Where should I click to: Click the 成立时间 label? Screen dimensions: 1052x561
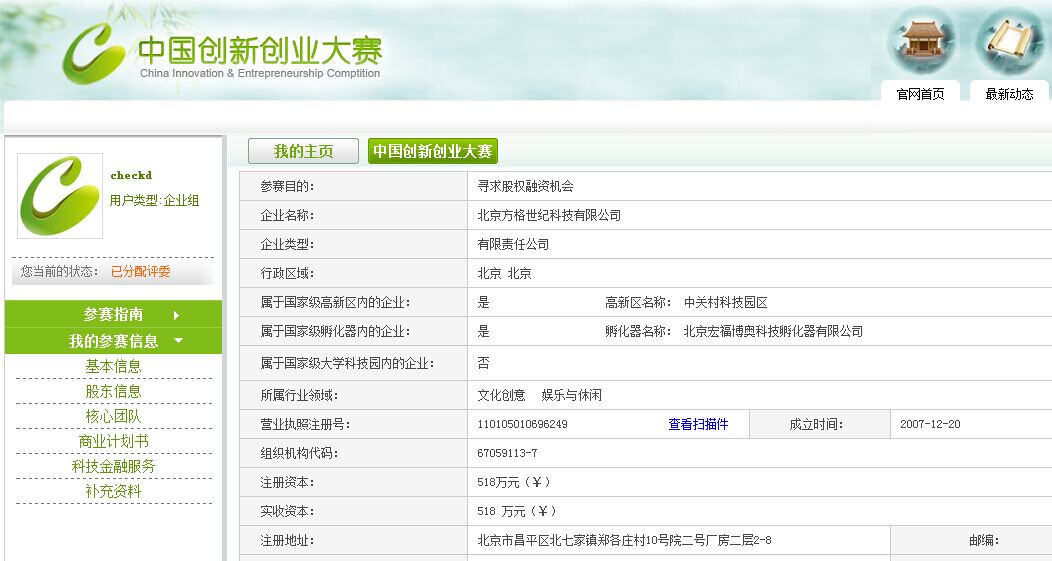click(816, 424)
